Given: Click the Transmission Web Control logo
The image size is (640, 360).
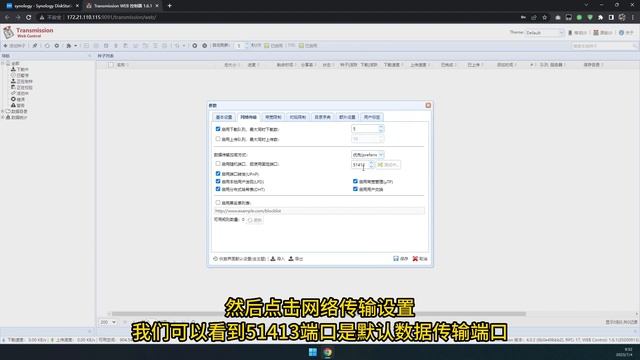Looking at the screenshot, I should (28, 32).
